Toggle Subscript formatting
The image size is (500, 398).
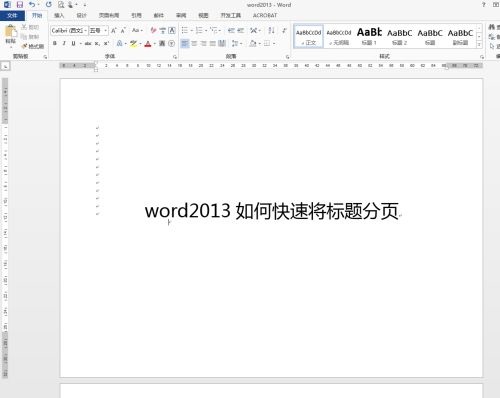click(x=97, y=43)
